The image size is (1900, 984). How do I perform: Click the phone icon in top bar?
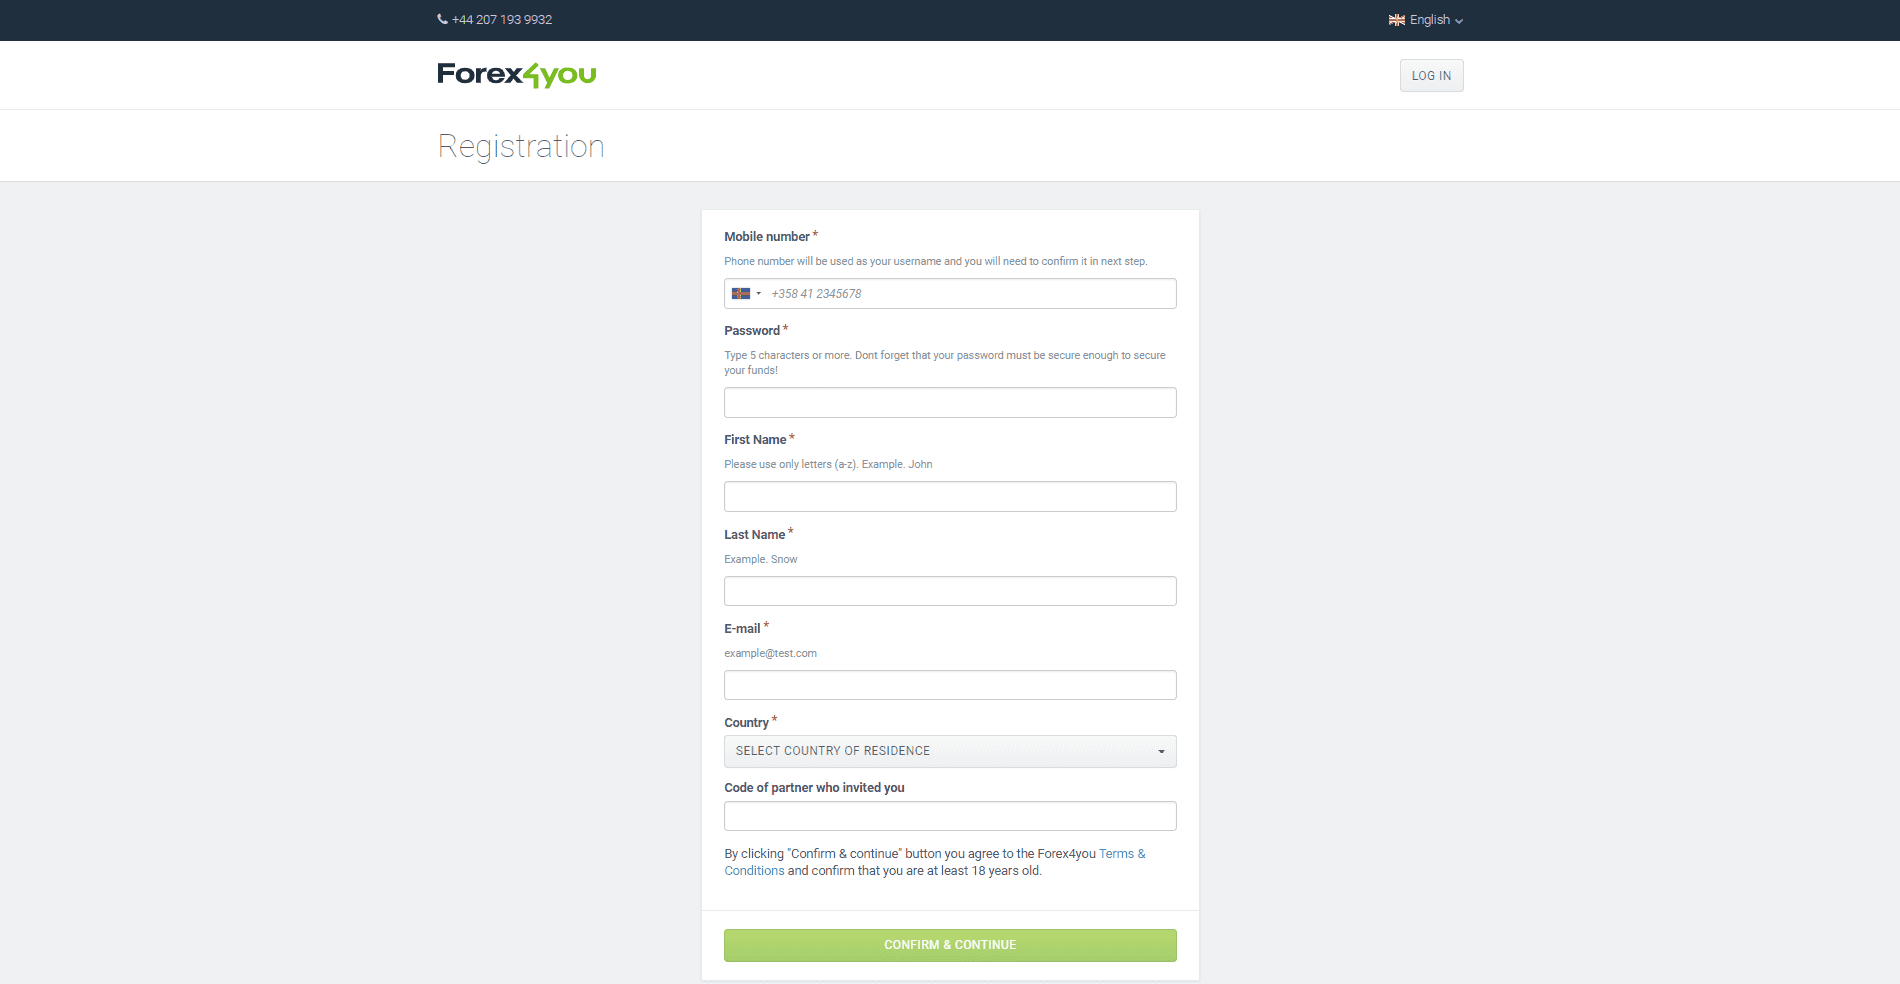[442, 19]
